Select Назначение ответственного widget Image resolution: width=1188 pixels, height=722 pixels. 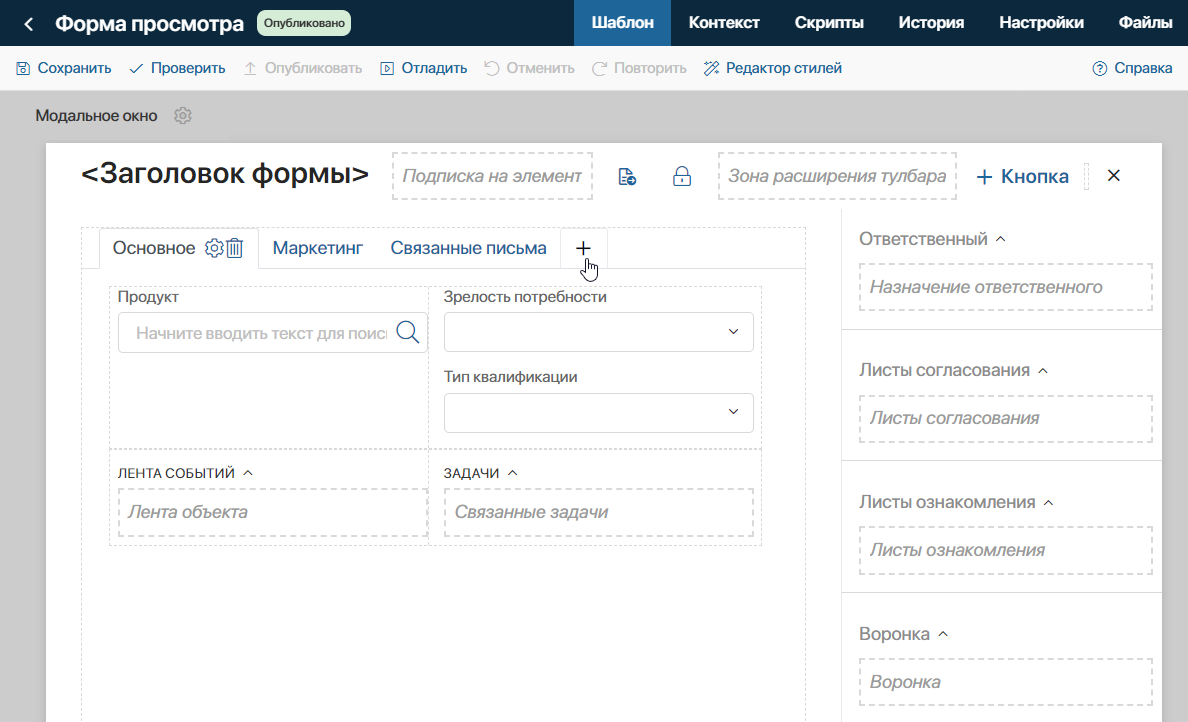pos(1005,287)
